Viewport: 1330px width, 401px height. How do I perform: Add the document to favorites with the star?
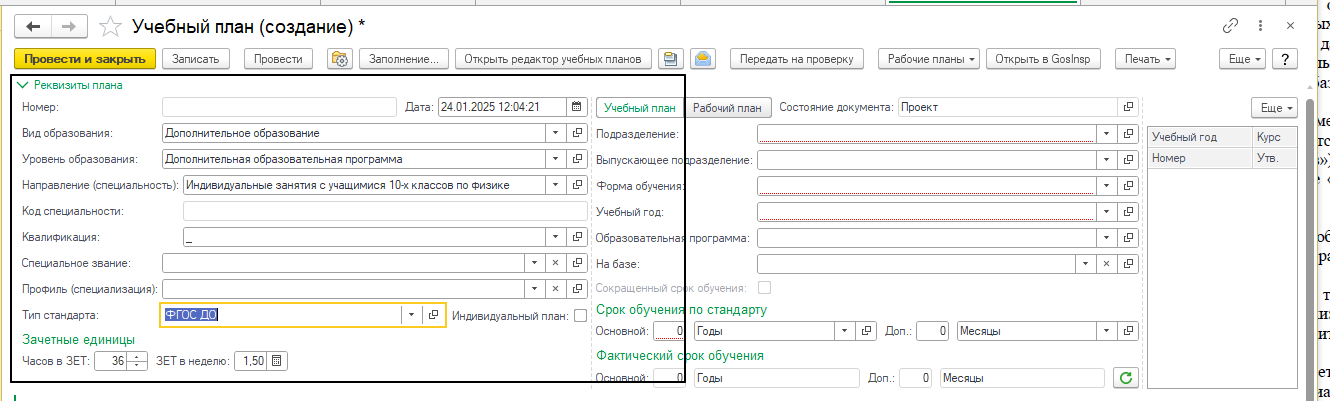[113, 26]
